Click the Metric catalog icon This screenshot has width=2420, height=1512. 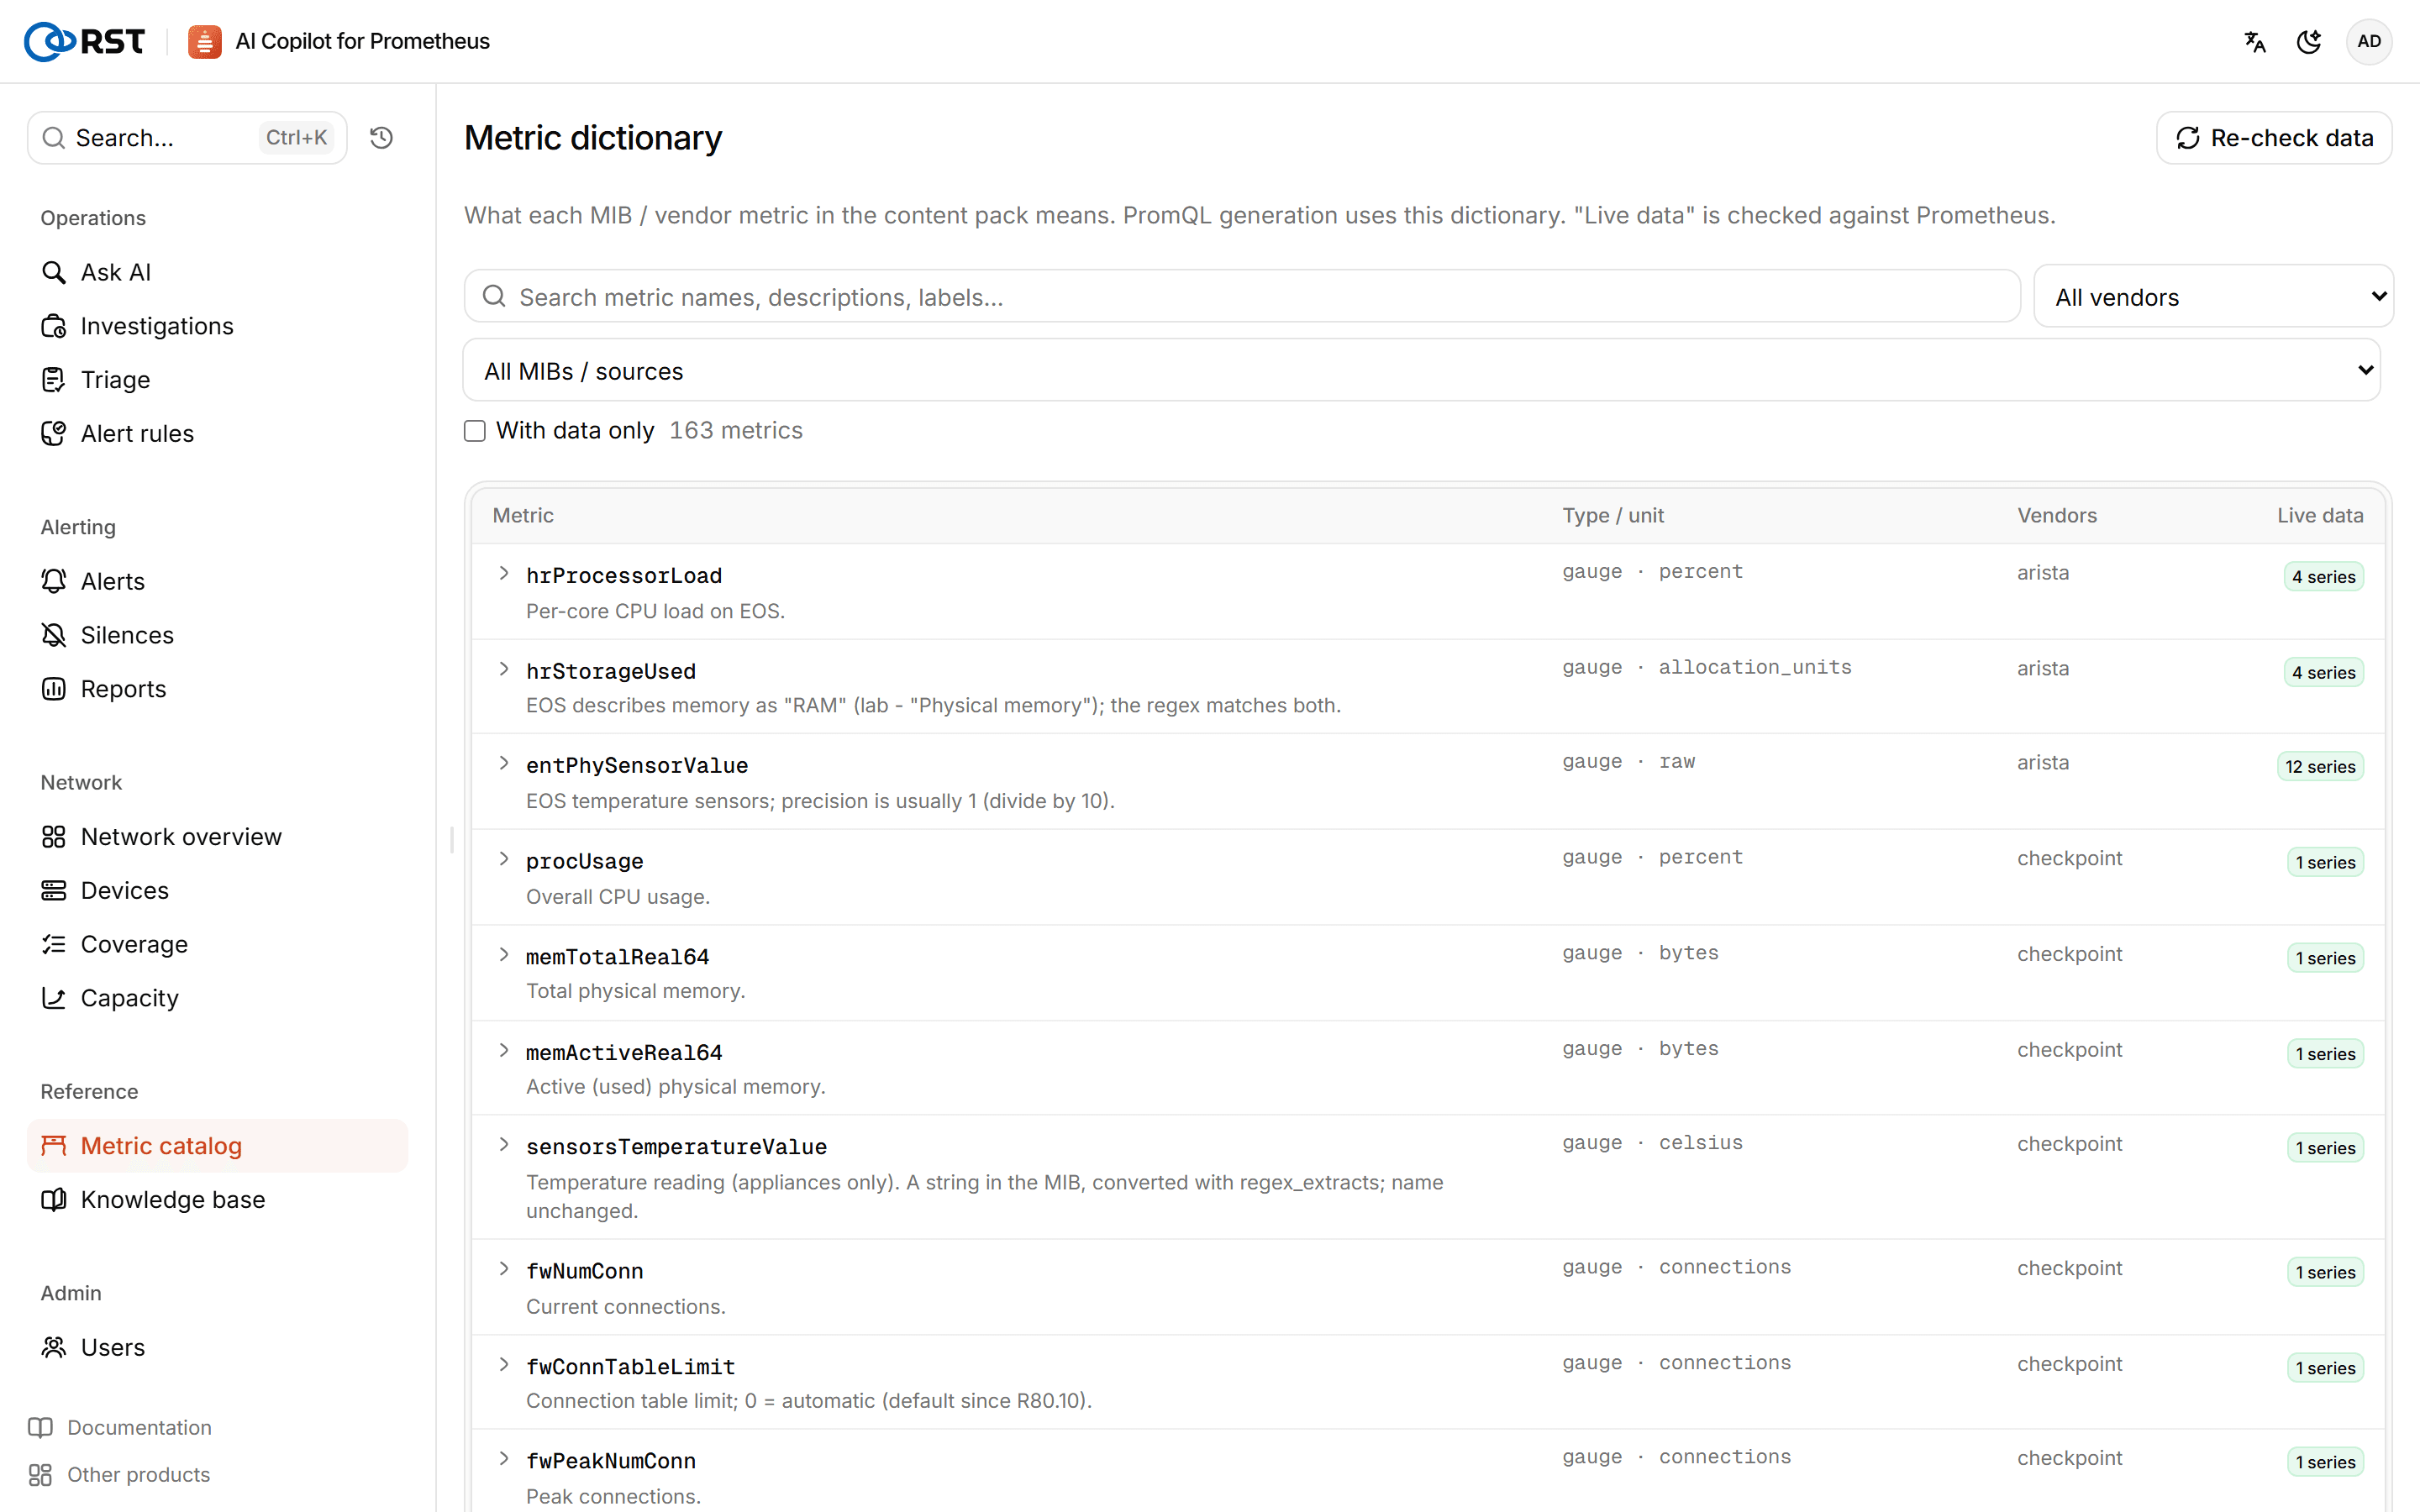tap(54, 1145)
